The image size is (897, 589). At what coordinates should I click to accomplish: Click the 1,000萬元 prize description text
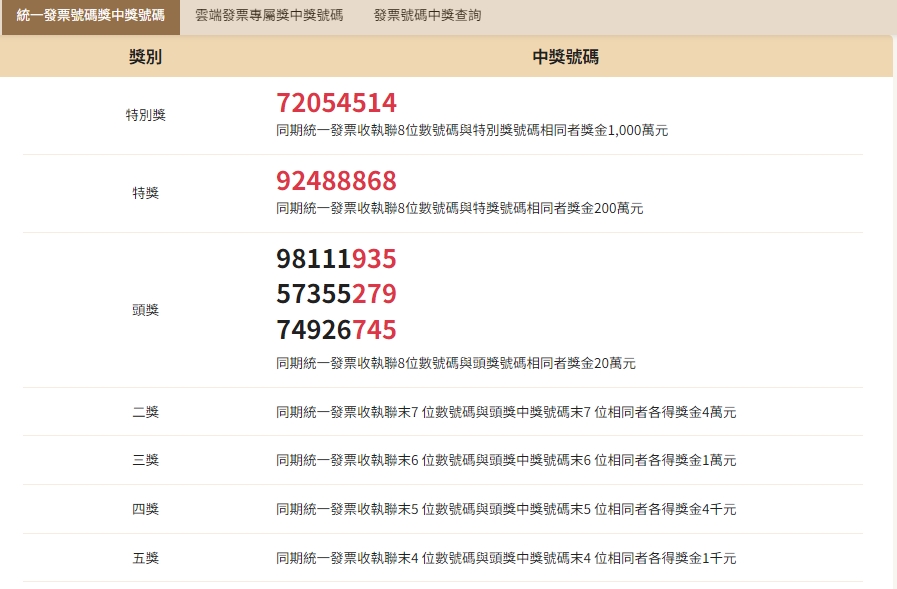coord(472,130)
